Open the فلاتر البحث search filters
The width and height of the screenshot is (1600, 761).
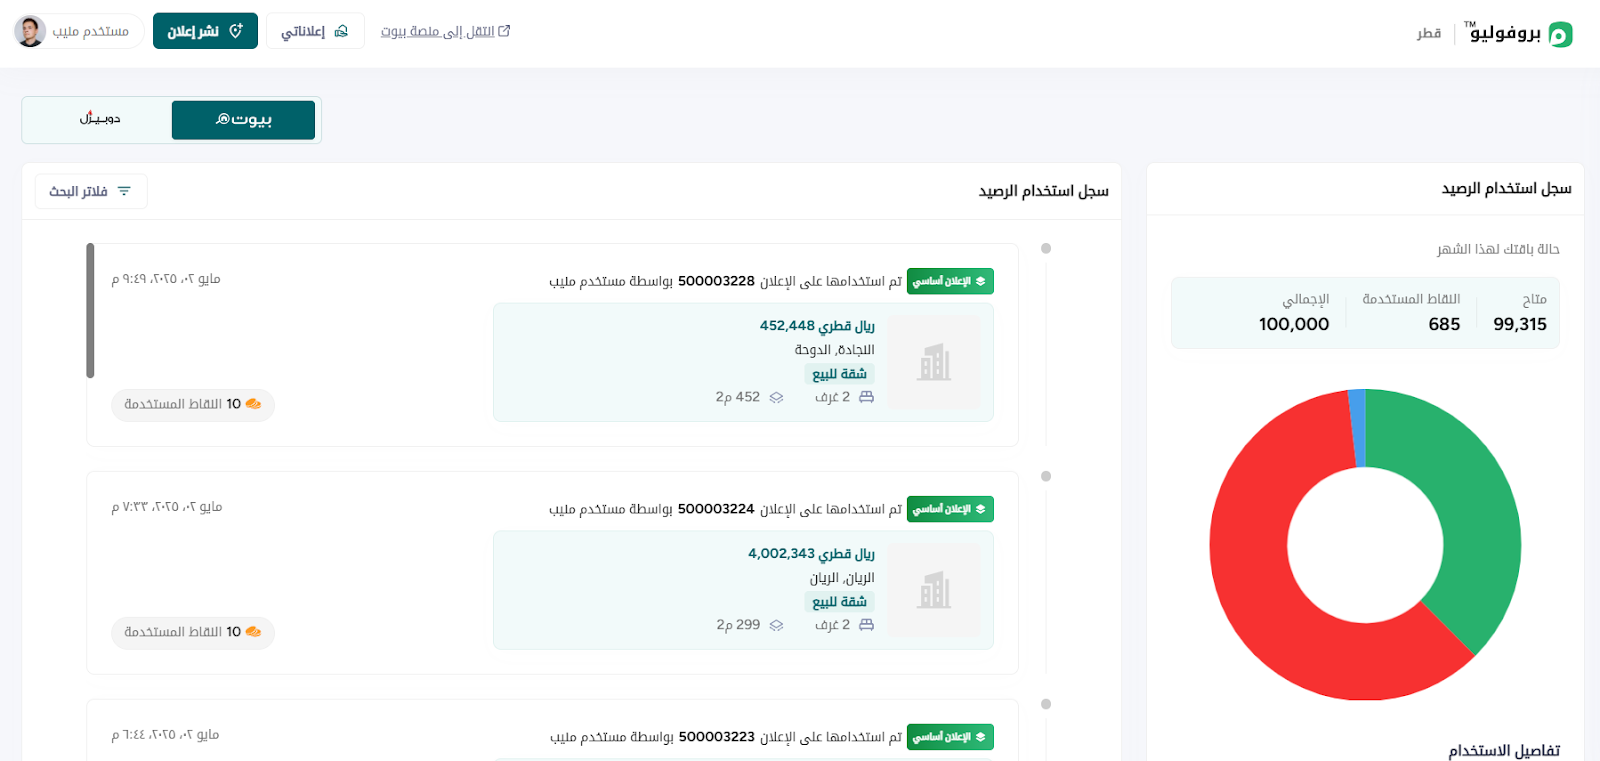pyautogui.click(x=91, y=191)
